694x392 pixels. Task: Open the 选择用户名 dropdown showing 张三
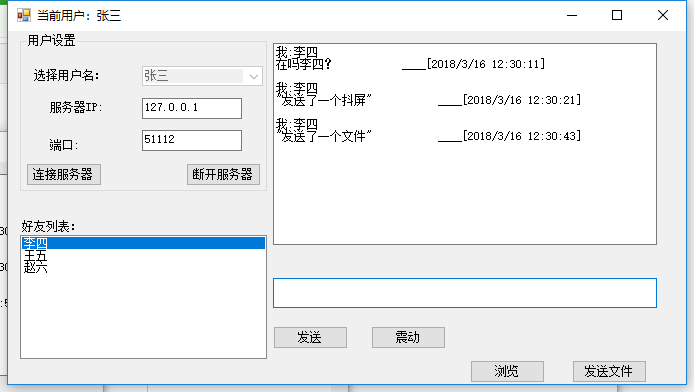coord(202,76)
